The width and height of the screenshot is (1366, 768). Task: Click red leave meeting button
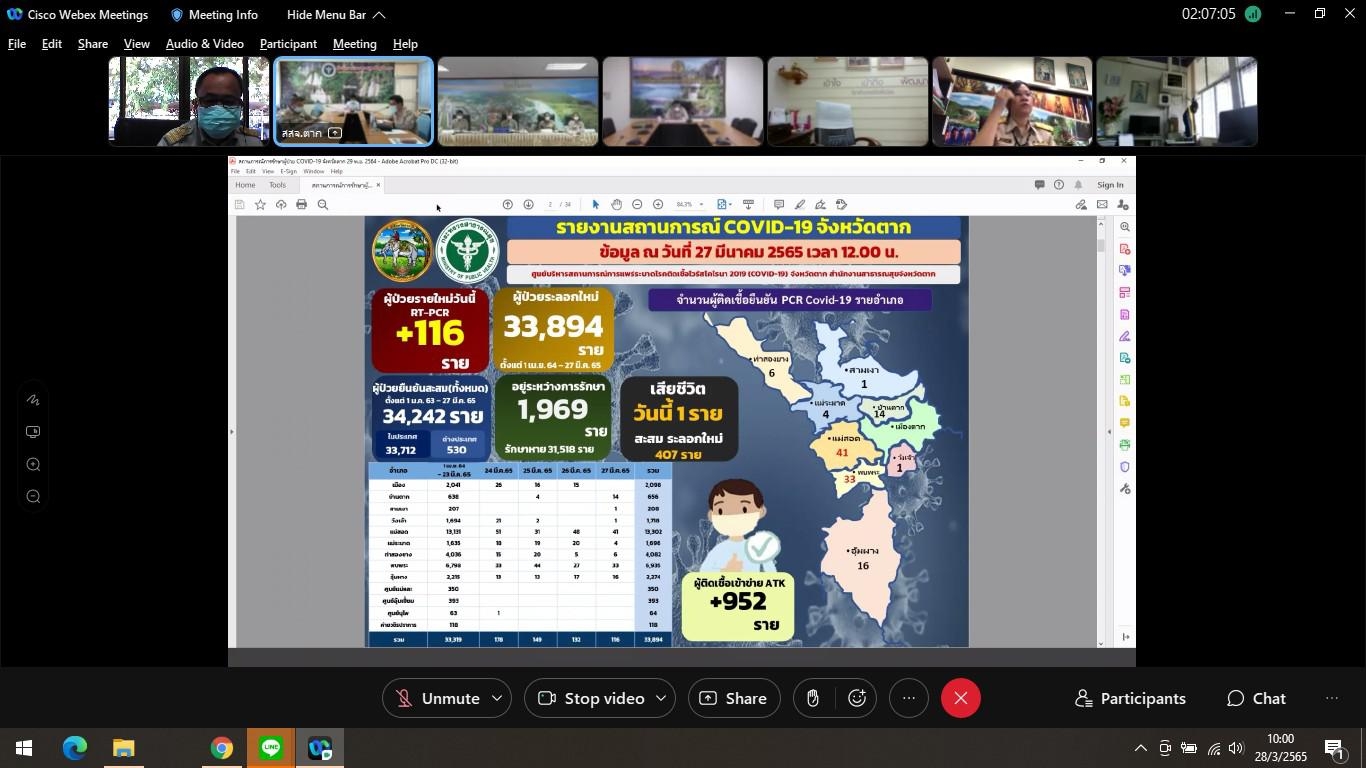(961, 698)
